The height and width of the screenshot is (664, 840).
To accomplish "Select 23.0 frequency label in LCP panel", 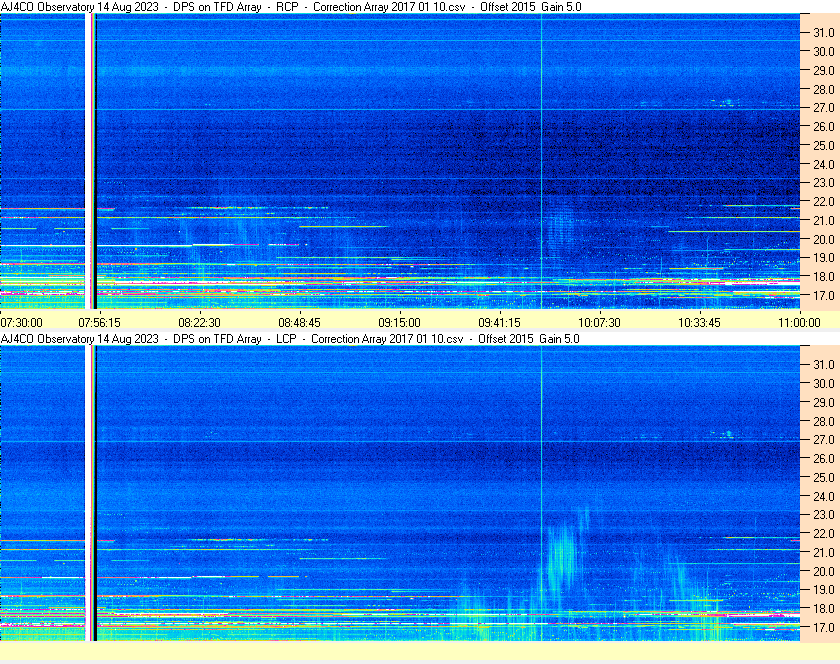I will coord(824,514).
